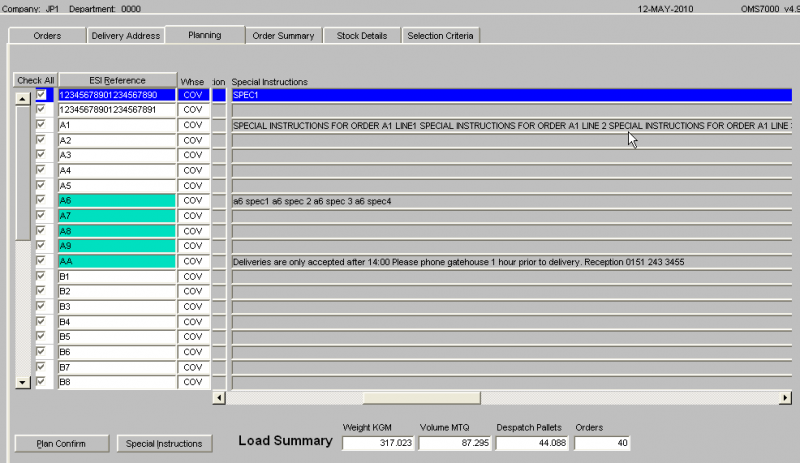Click the ESI Reference column header button
Viewport: 800px width, 463px height.
point(117,80)
